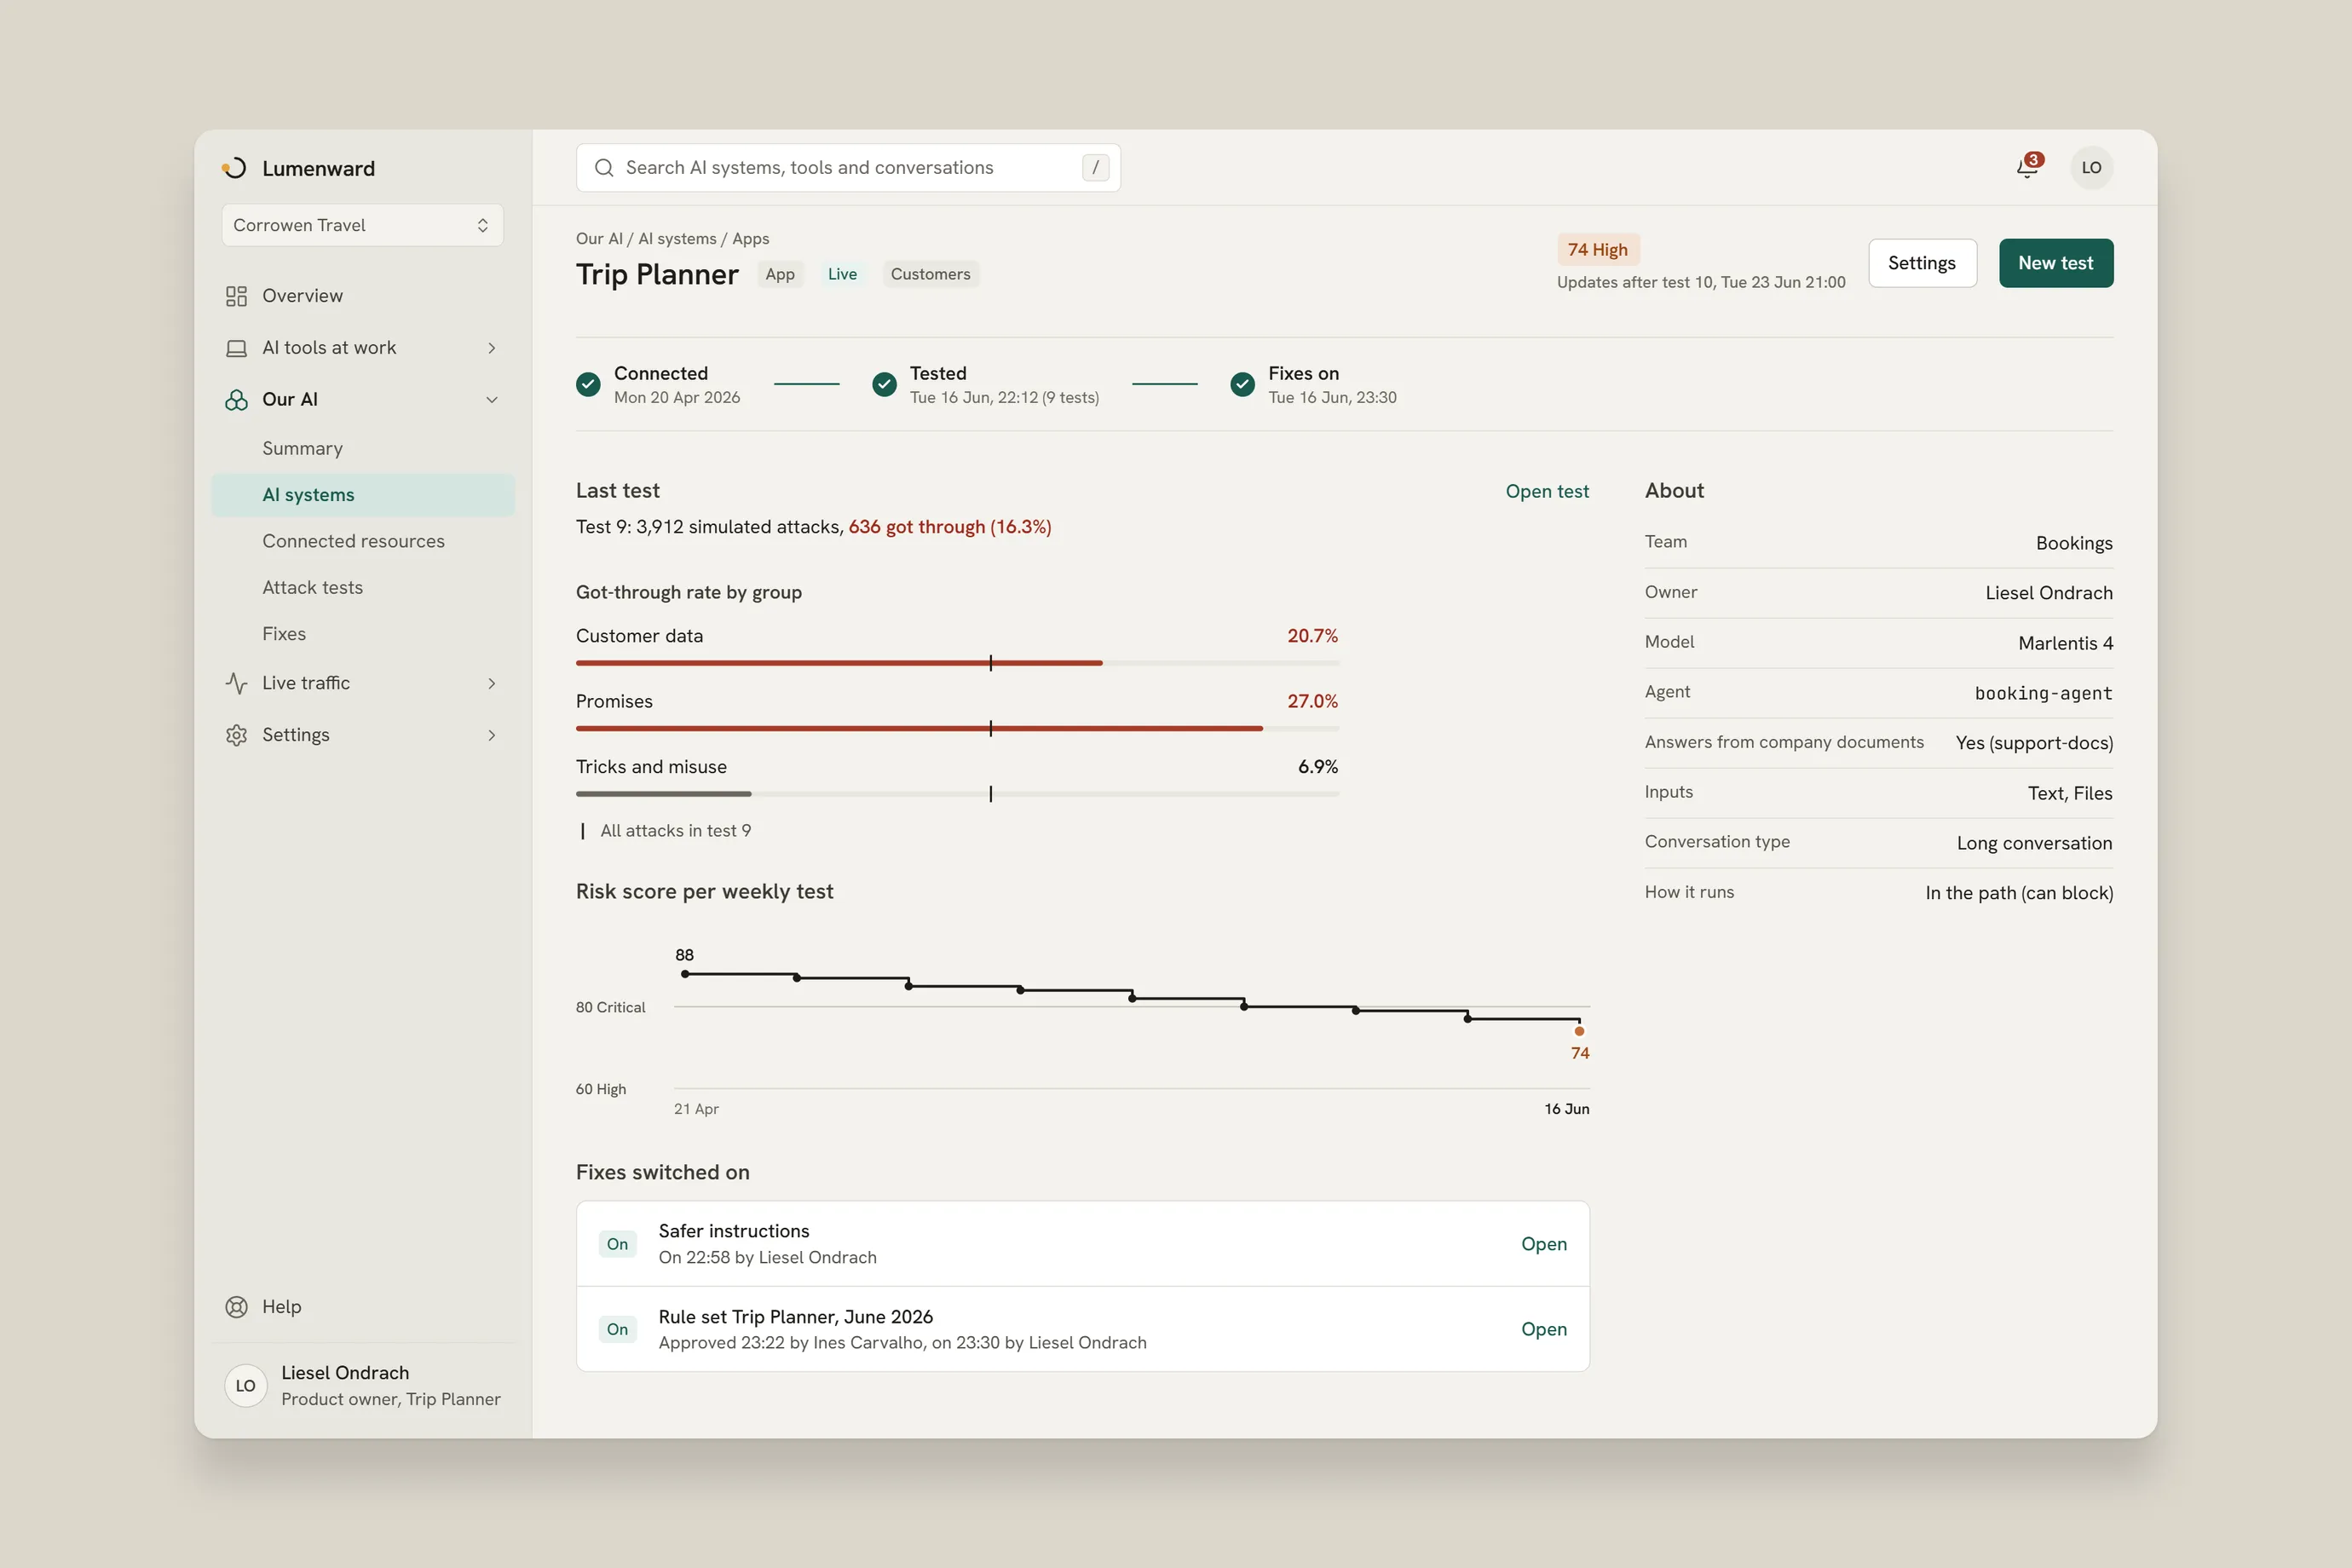Viewport: 2352px width, 1568px height.
Task: Follow the Open test link
Action: [1547, 491]
